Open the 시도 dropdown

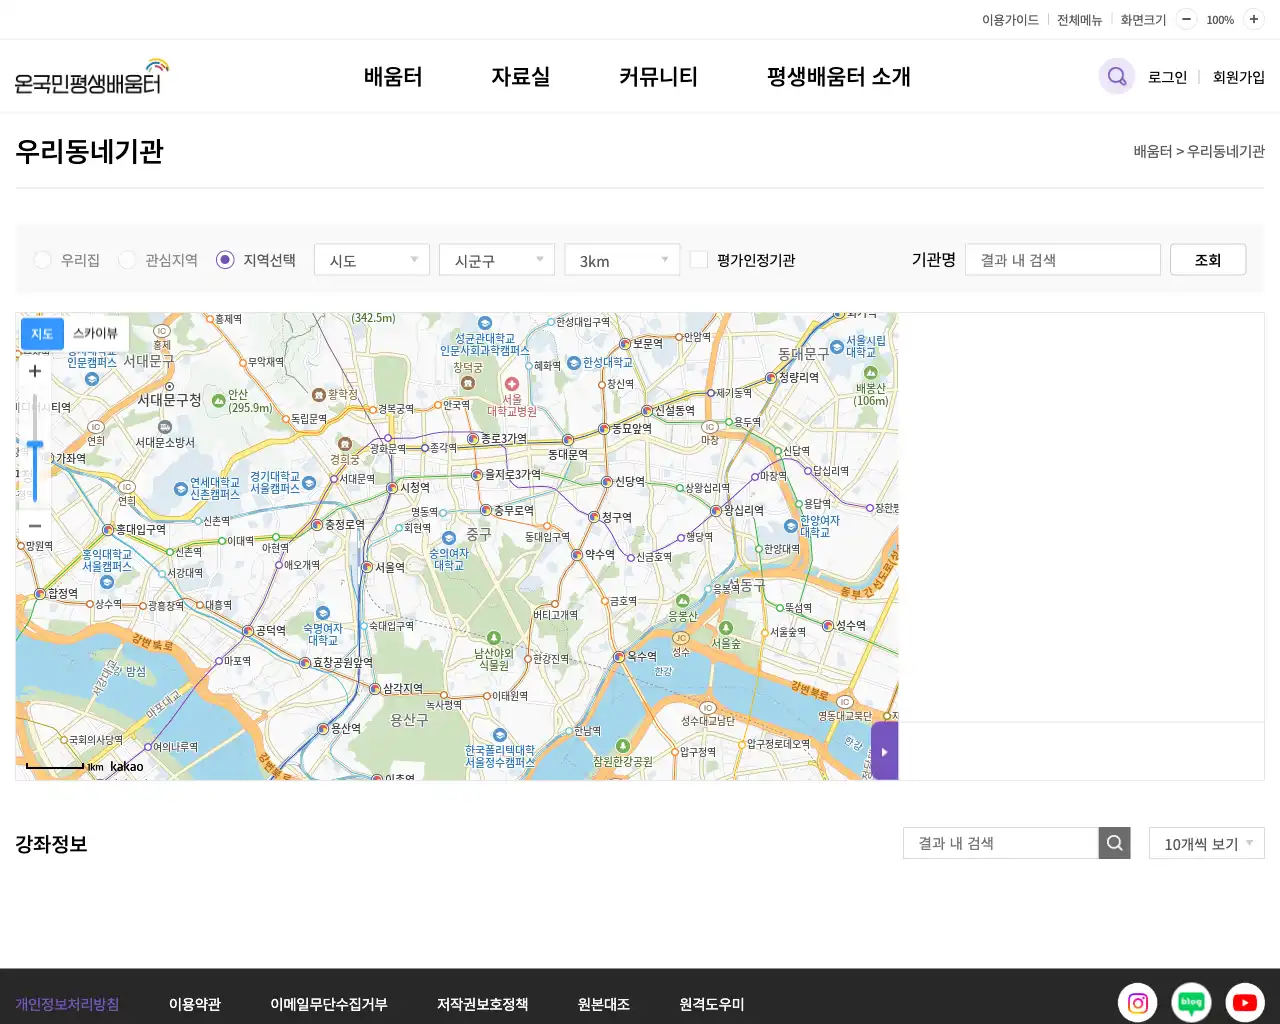(x=372, y=260)
